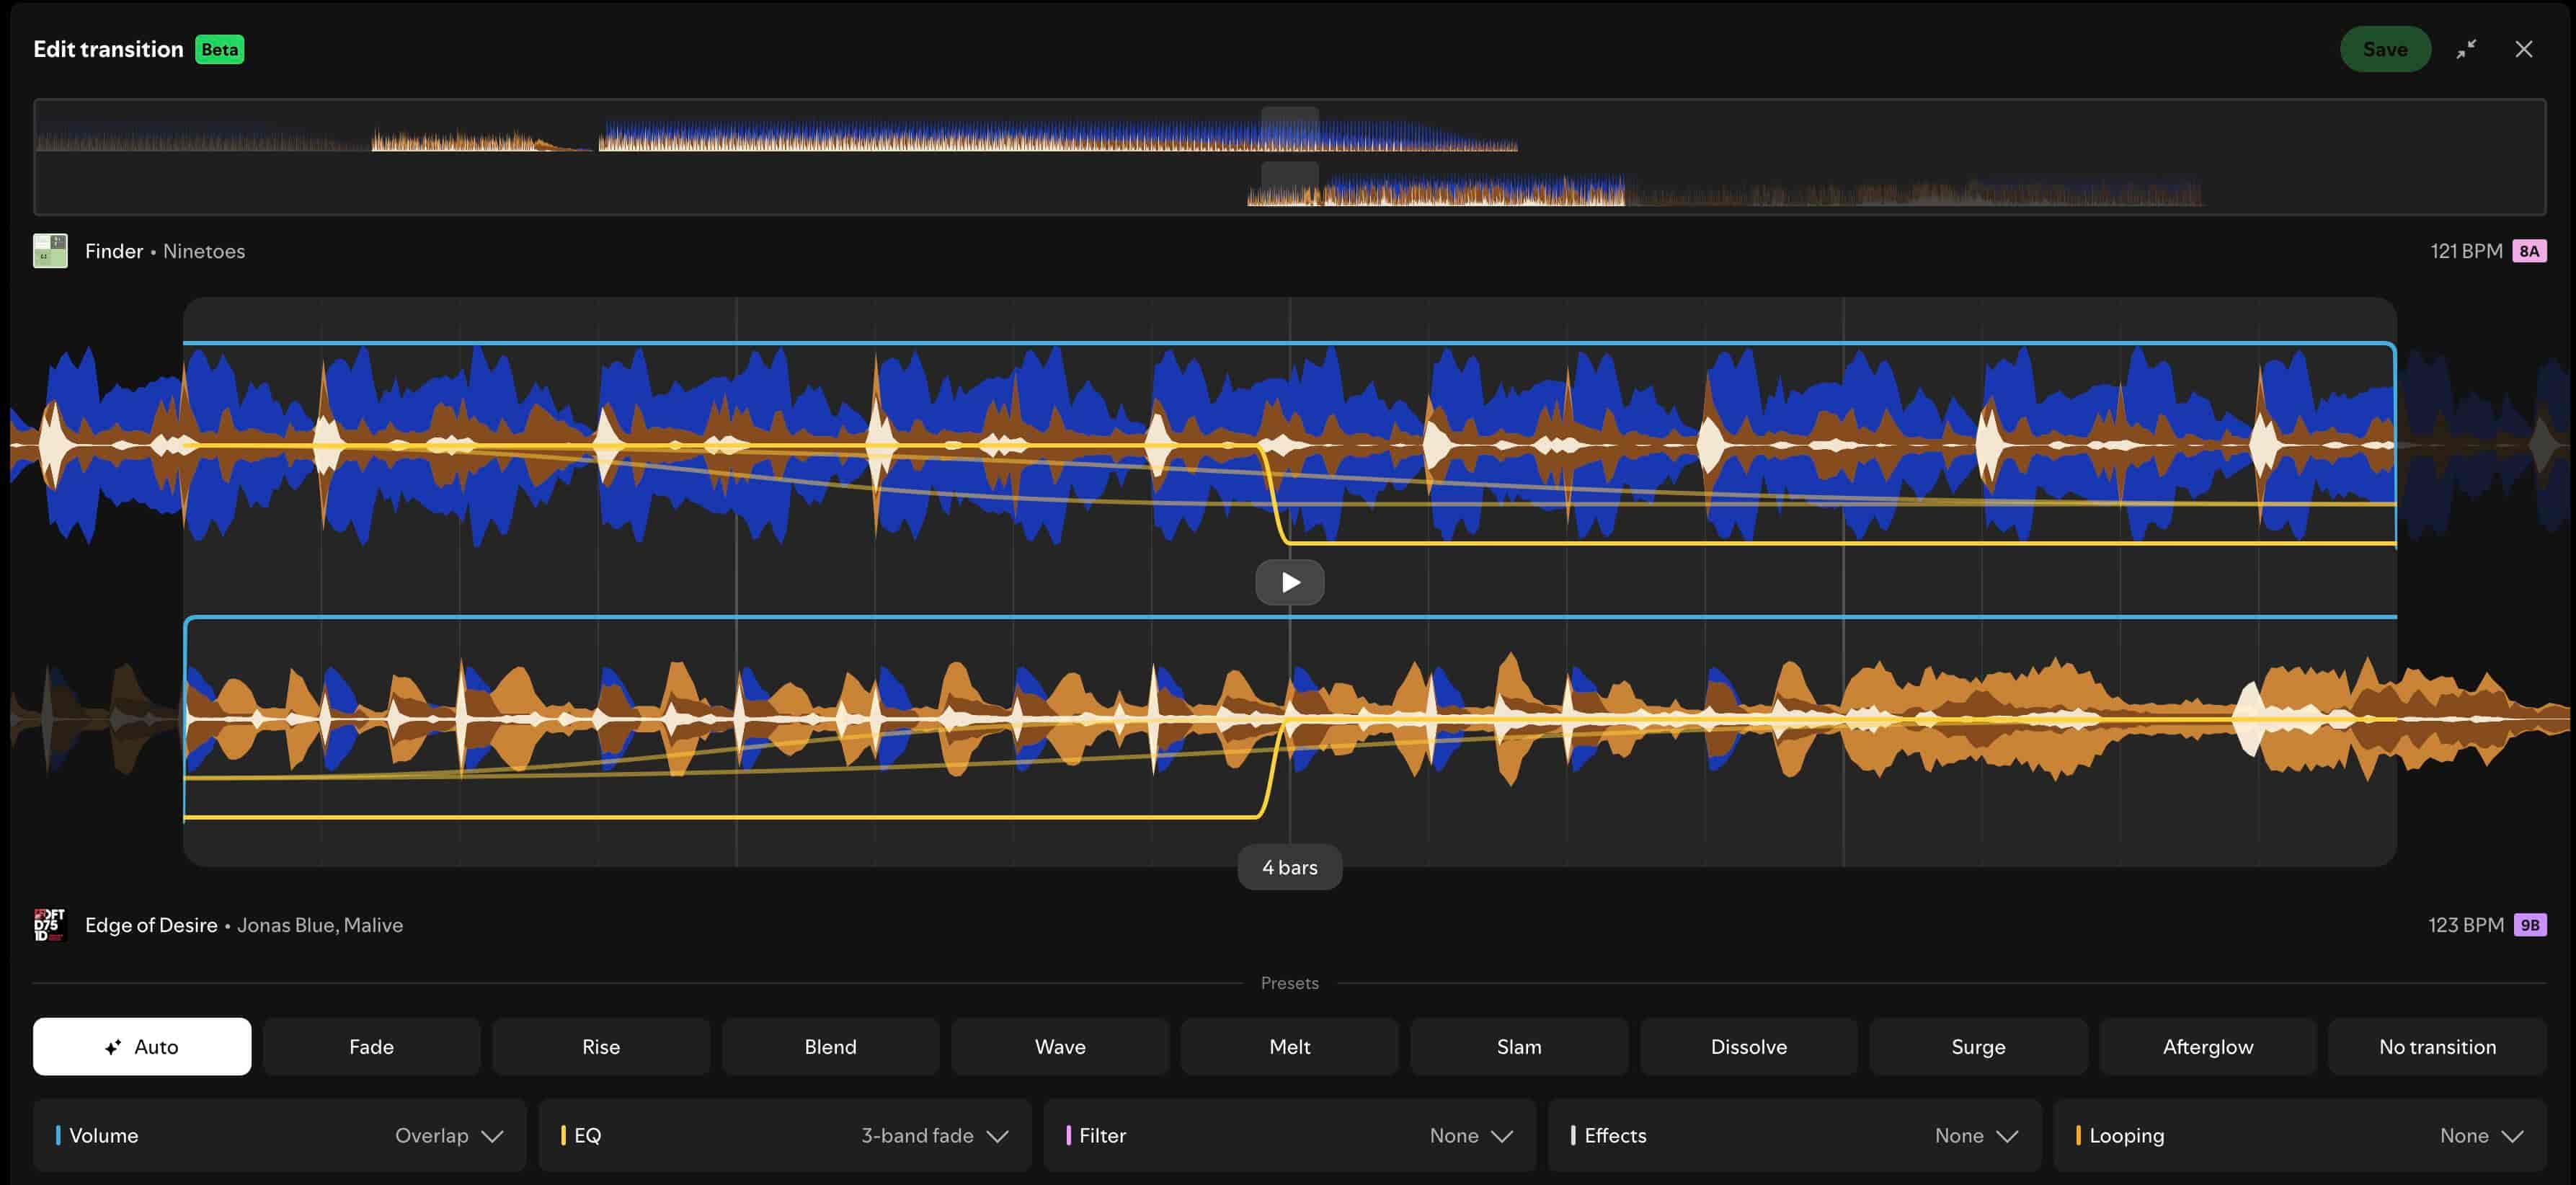Open the Looping dropdown
2576x1185 pixels.
(x=2299, y=1135)
